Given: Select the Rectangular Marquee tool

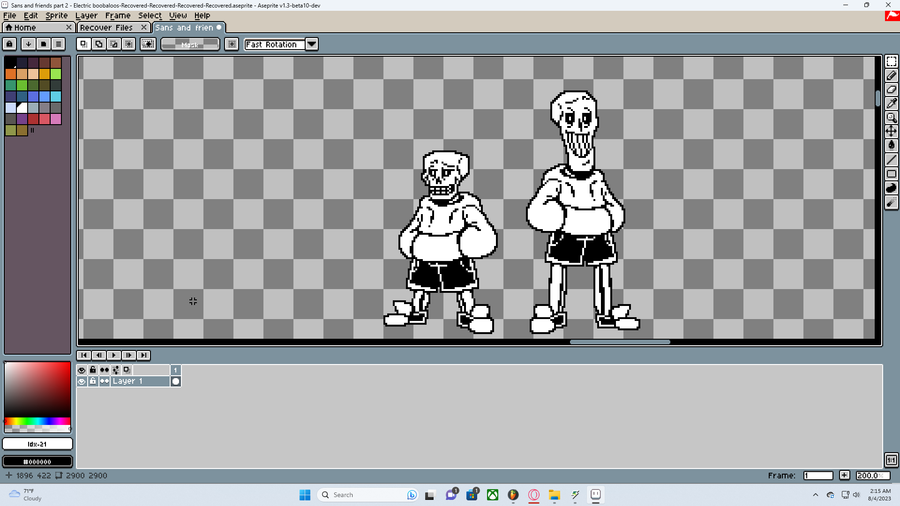Looking at the screenshot, I should [891, 61].
